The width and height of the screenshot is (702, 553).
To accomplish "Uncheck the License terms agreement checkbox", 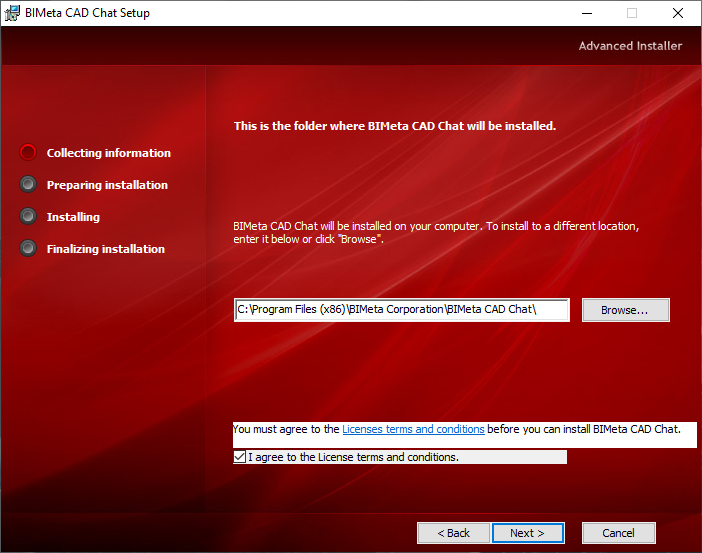I will (240, 457).
